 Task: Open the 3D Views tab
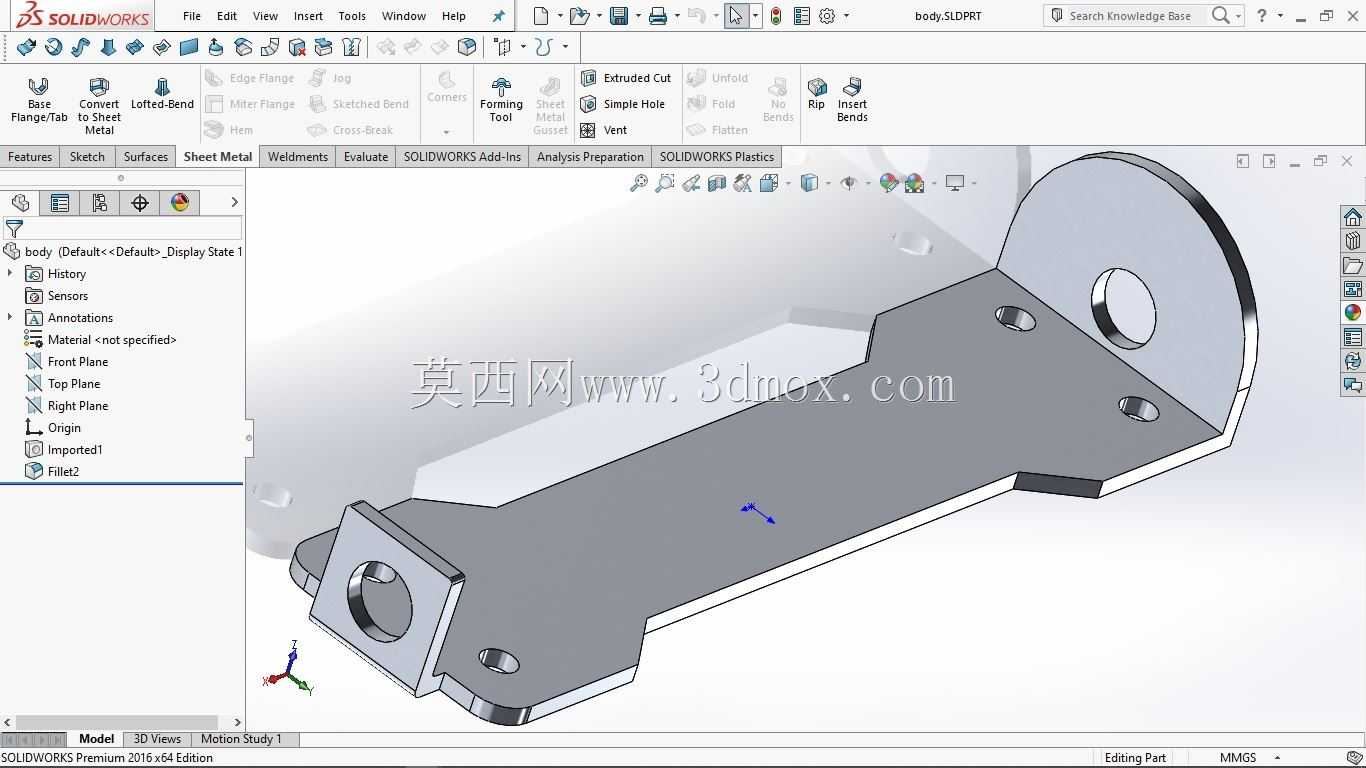(x=157, y=739)
